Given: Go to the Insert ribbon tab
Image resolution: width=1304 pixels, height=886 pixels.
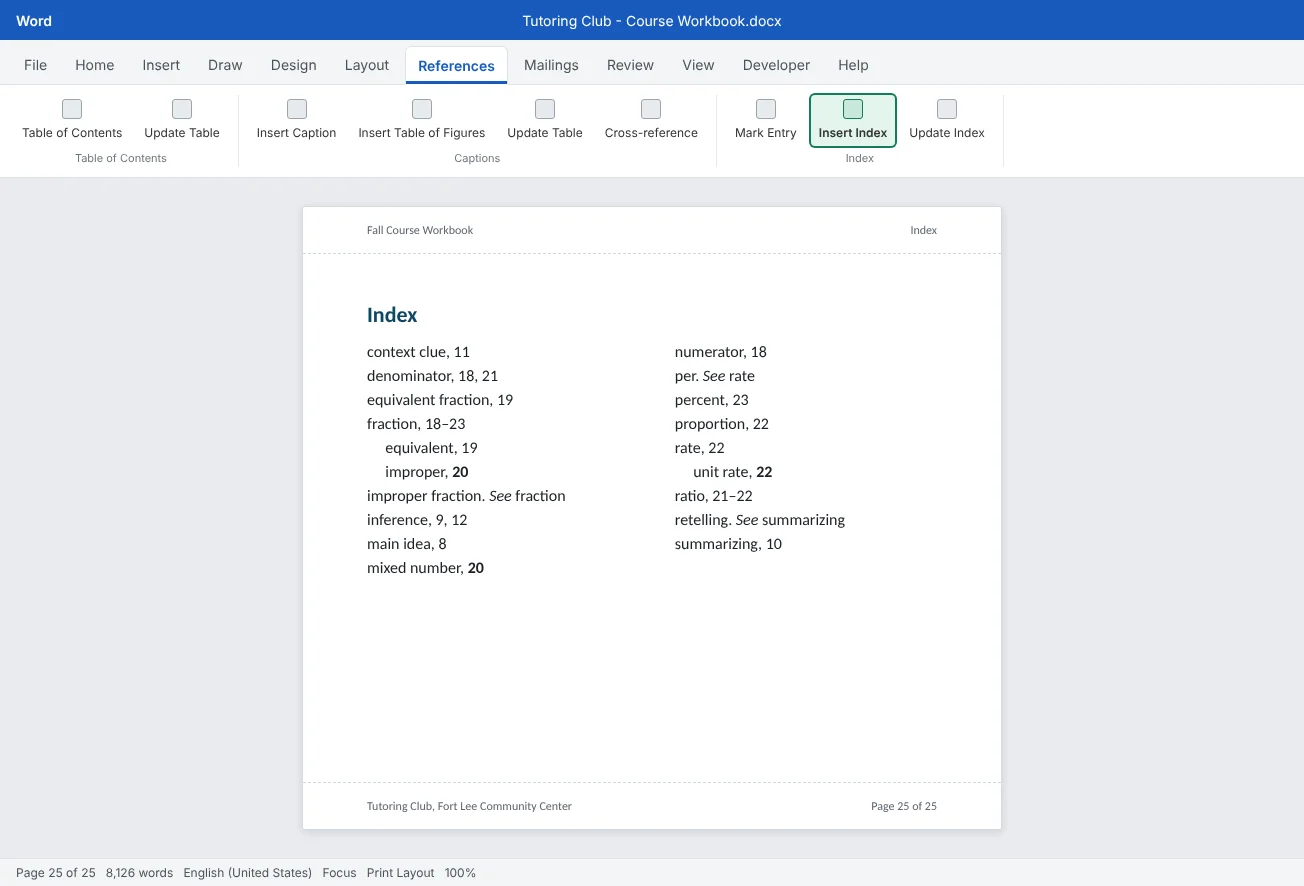Looking at the screenshot, I should tap(161, 65).
